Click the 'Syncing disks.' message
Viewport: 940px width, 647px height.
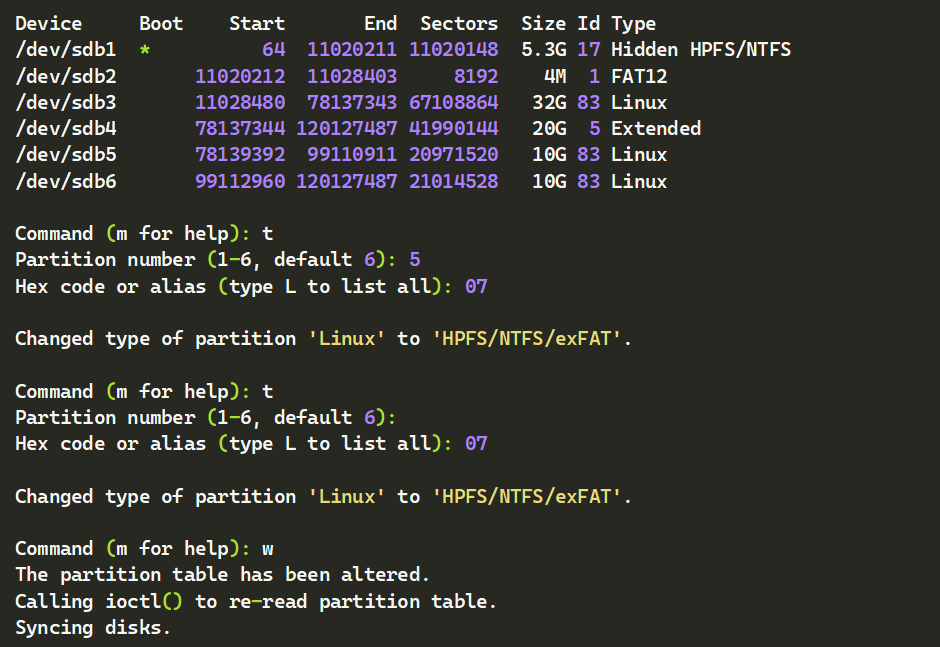(93, 627)
